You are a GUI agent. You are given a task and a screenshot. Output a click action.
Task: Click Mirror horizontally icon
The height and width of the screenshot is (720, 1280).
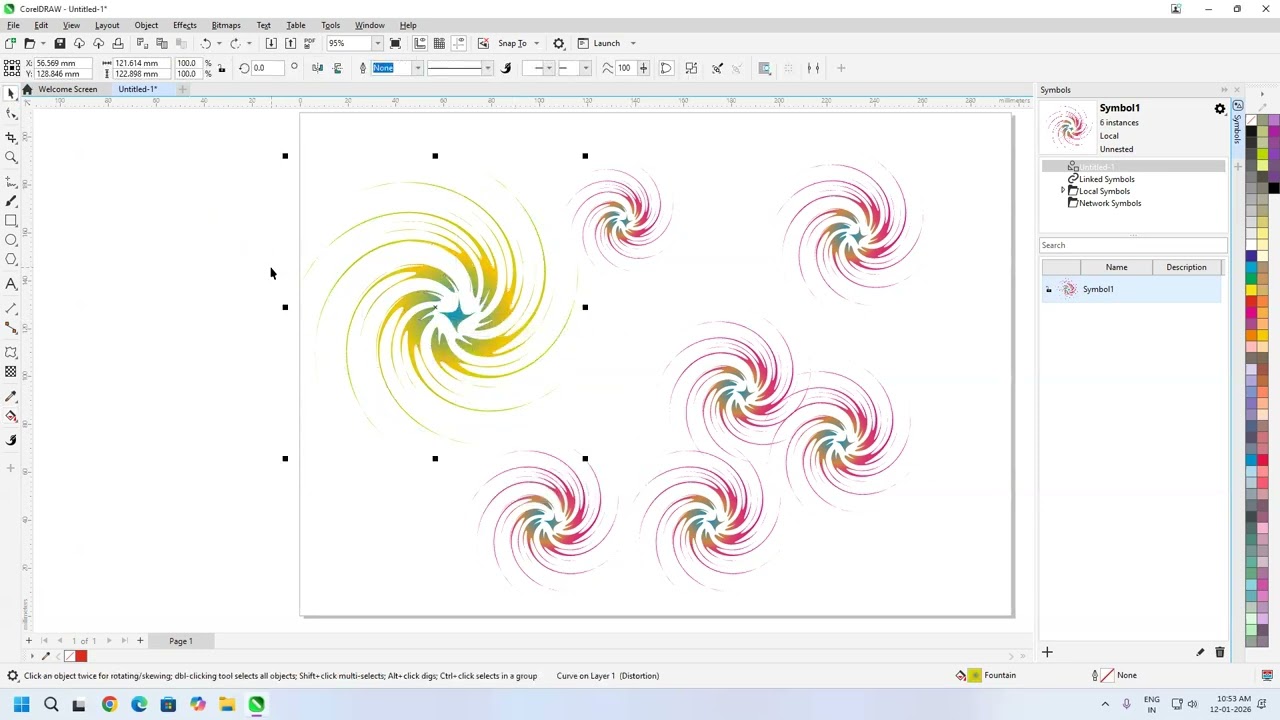coord(317,68)
